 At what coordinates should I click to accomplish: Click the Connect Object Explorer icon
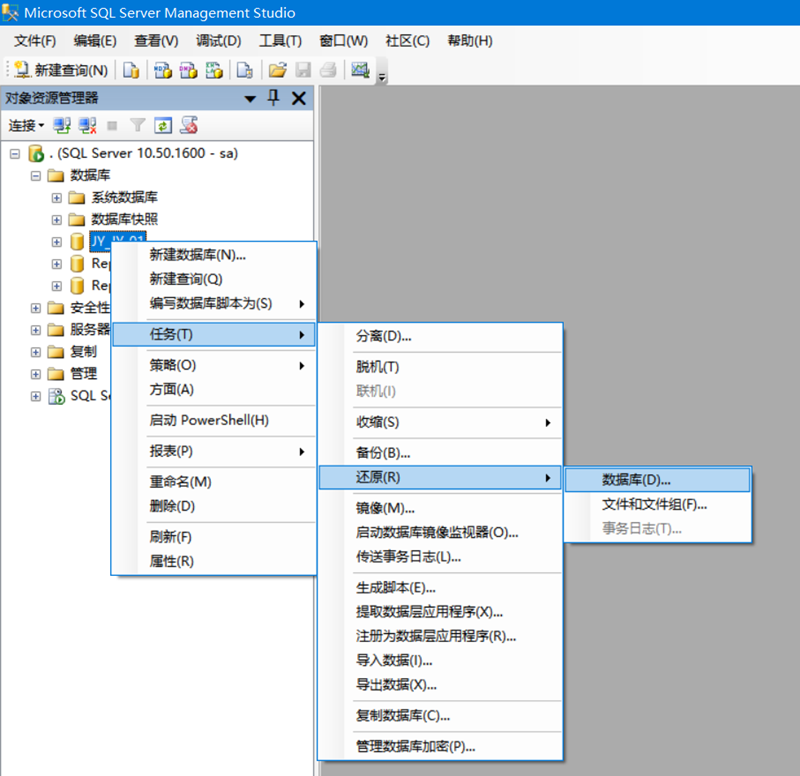tap(62, 125)
